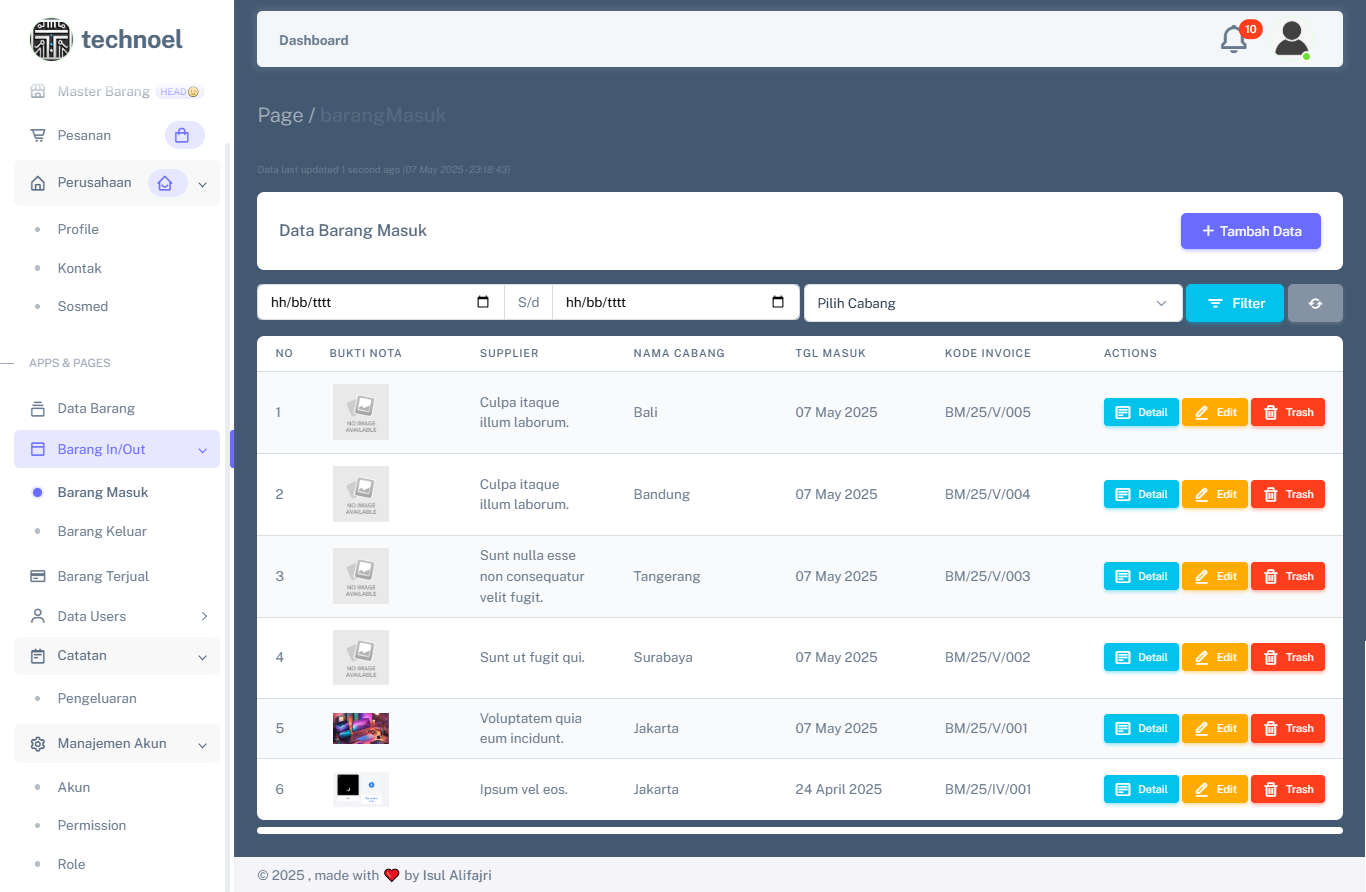Open calendar picker in end date field
This screenshot has width=1366, height=892.
(x=778, y=302)
